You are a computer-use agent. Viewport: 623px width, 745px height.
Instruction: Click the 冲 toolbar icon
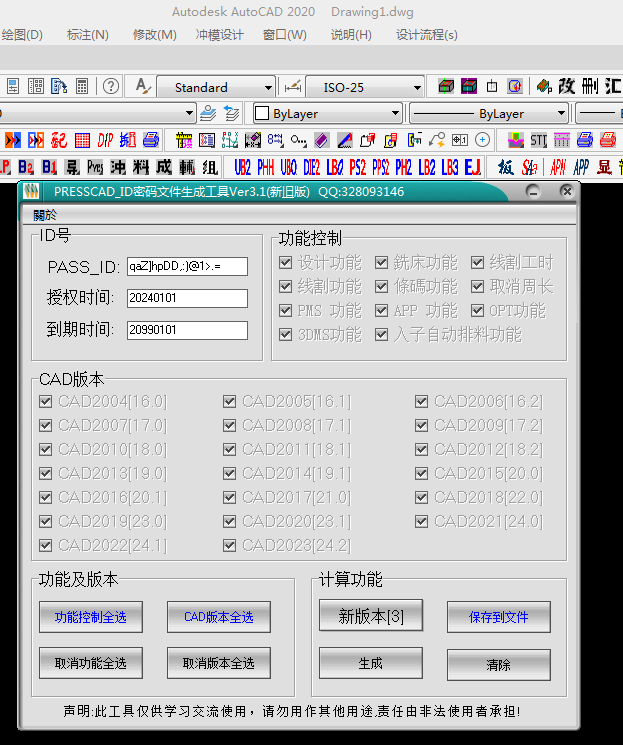118,167
